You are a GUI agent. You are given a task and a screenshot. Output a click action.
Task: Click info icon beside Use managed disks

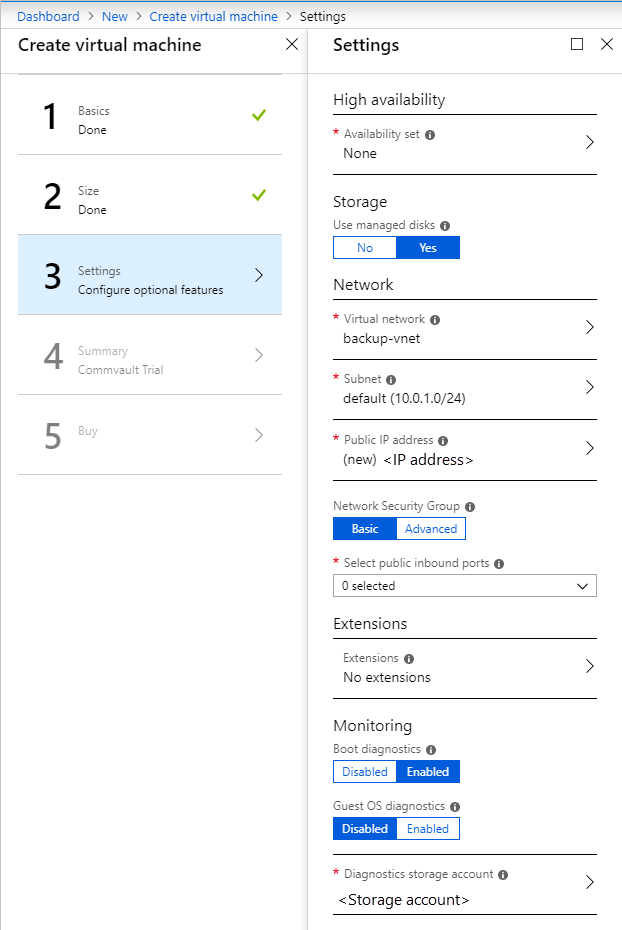coord(445,226)
